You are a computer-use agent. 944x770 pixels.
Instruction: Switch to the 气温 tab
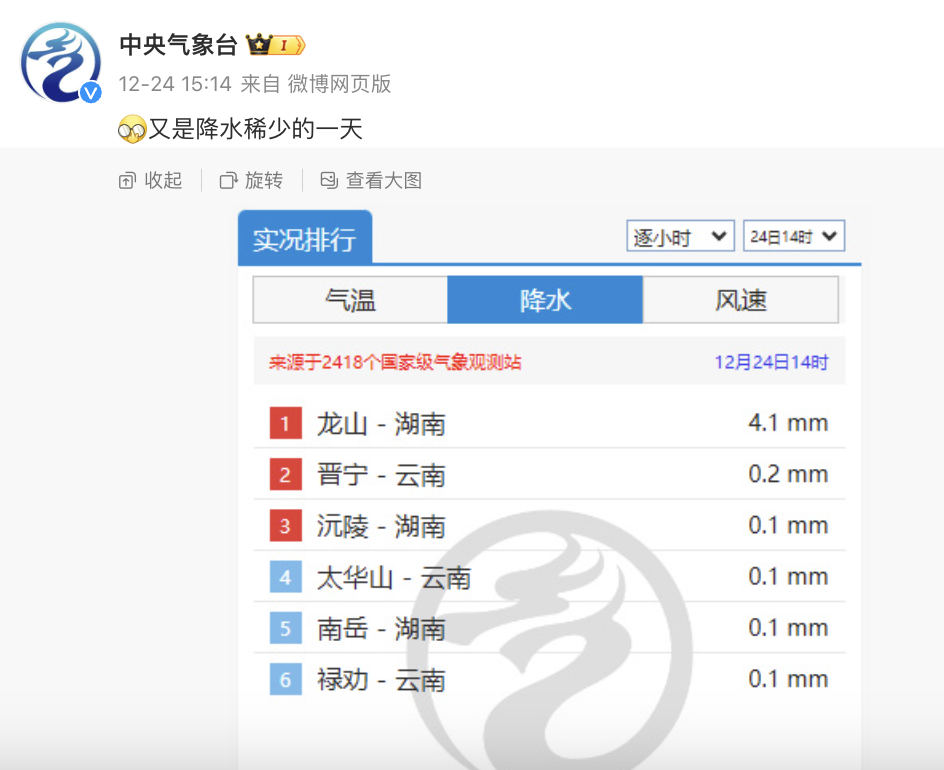350,300
